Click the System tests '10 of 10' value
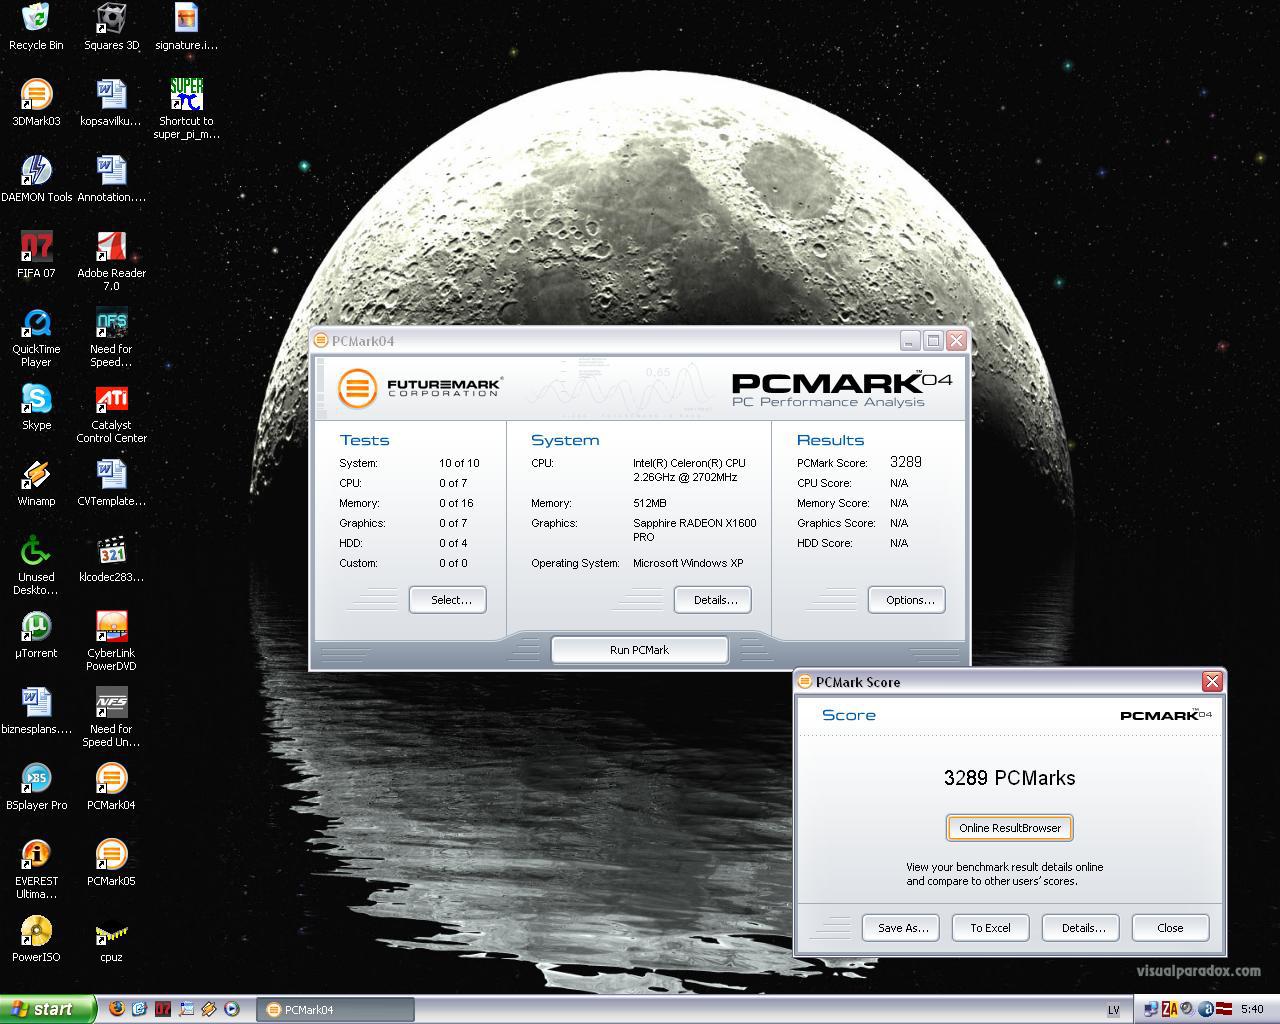The image size is (1280, 1024). pos(459,463)
